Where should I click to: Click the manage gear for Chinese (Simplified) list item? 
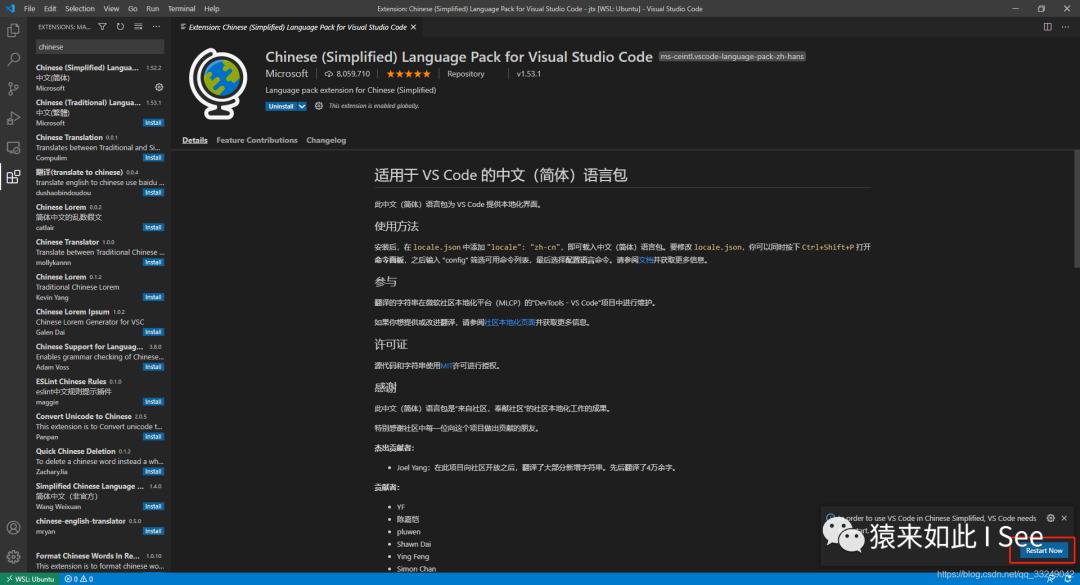159,88
